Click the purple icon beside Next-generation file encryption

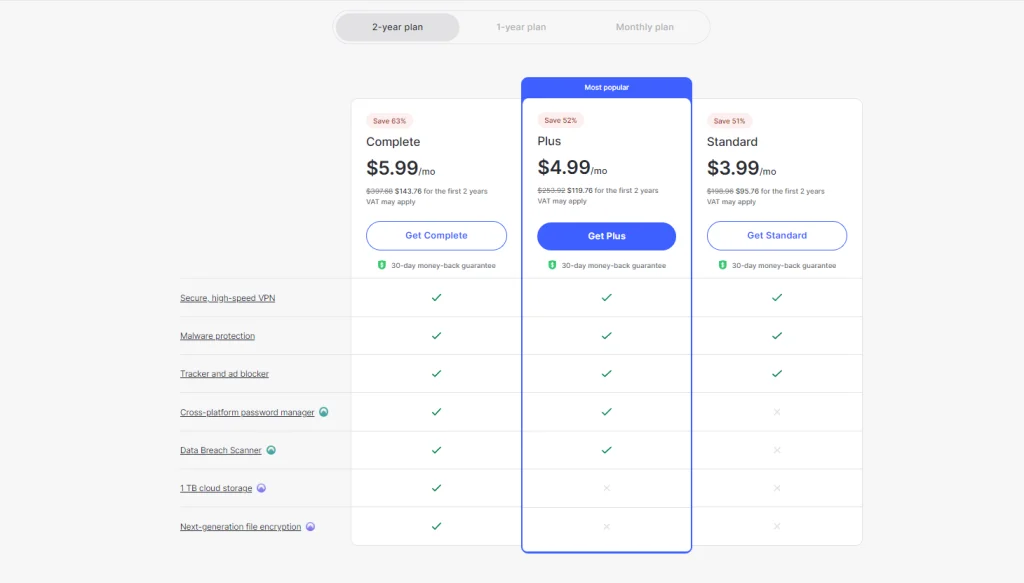[310, 526]
